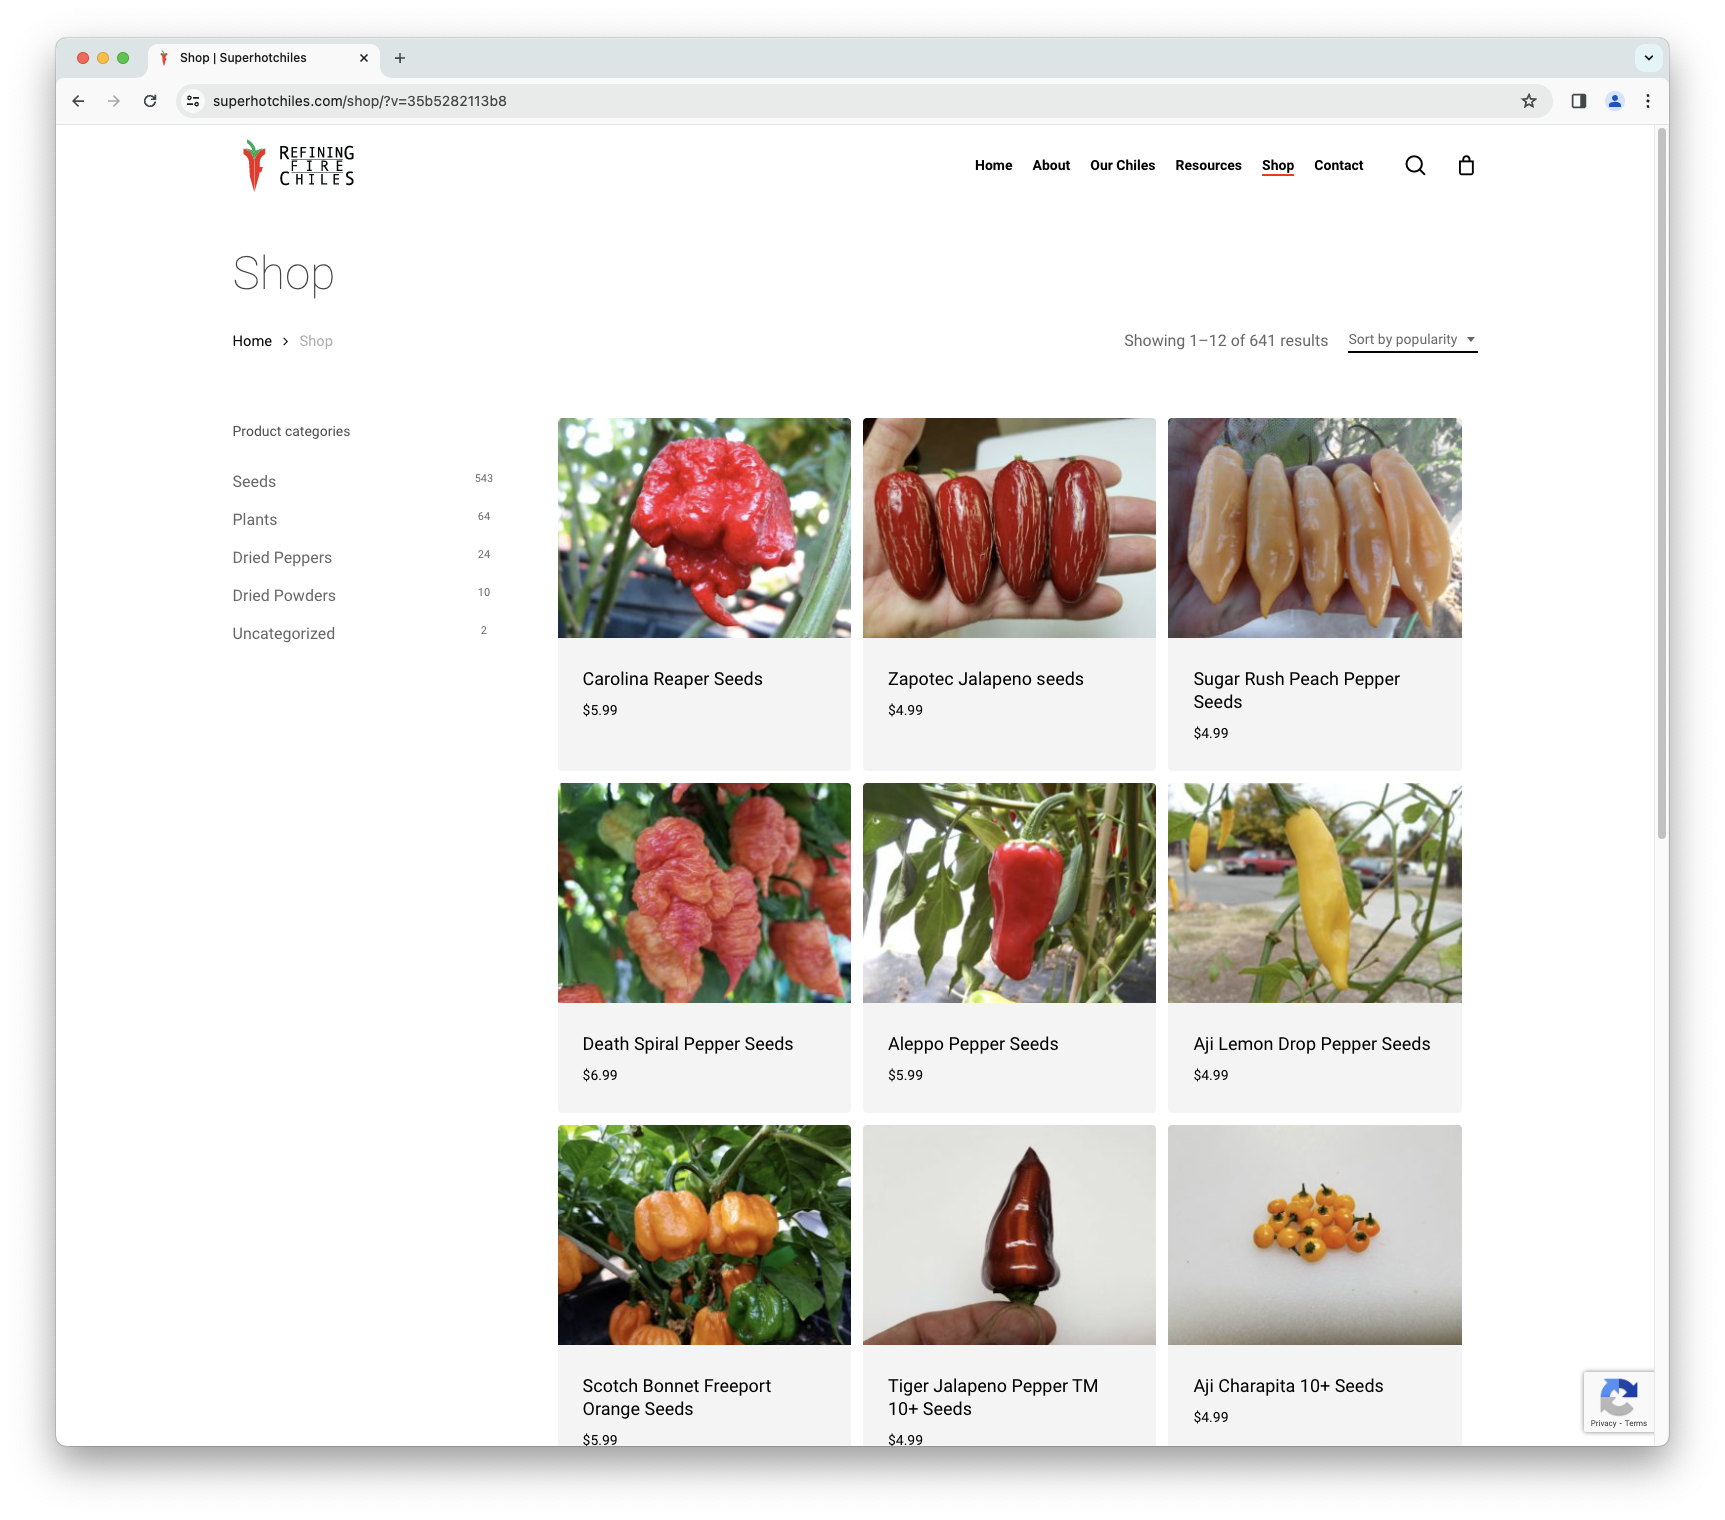Open Tiger Jalapeno Pepper product image

tap(1009, 1235)
